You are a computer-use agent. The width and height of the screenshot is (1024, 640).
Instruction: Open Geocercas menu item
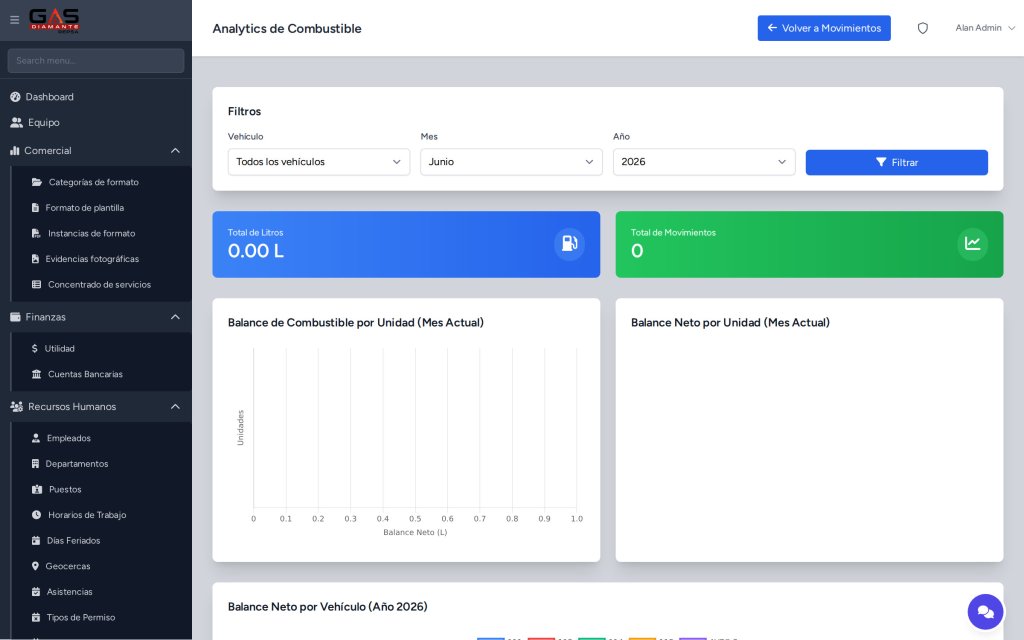(68, 566)
